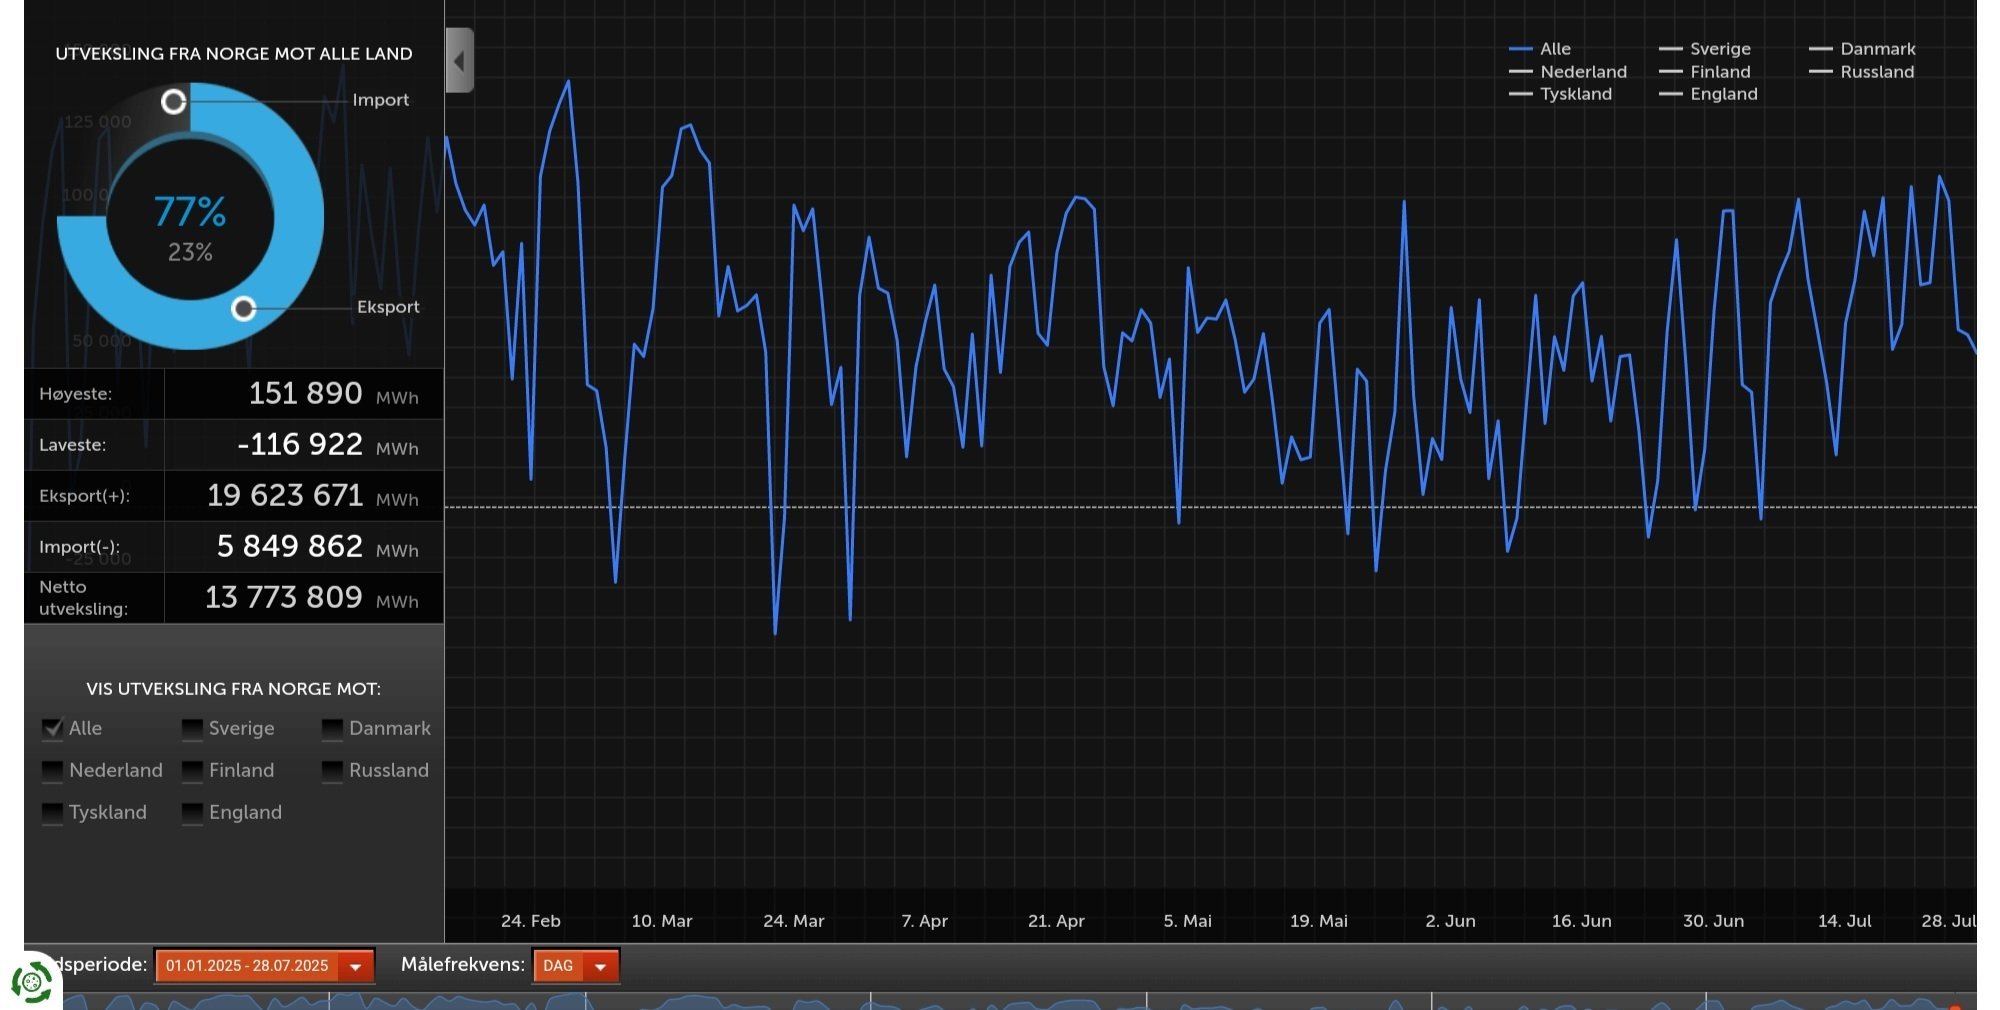The image size is (2000, 1010).
Task: Click the arrow on the date period selector
Action: click(355, 967)
